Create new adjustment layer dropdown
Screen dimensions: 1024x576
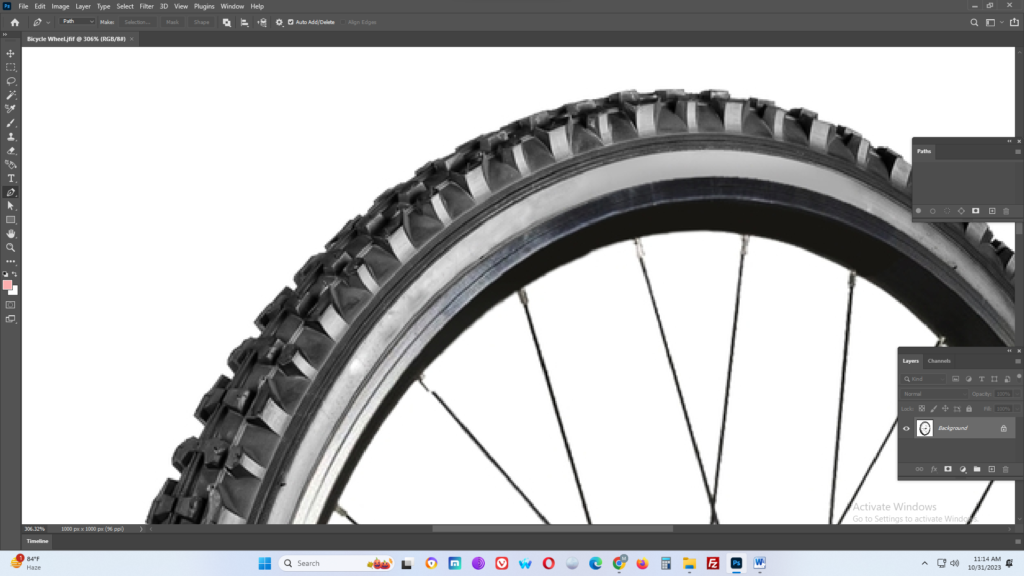pyautogui.click(x=963, y=469)
